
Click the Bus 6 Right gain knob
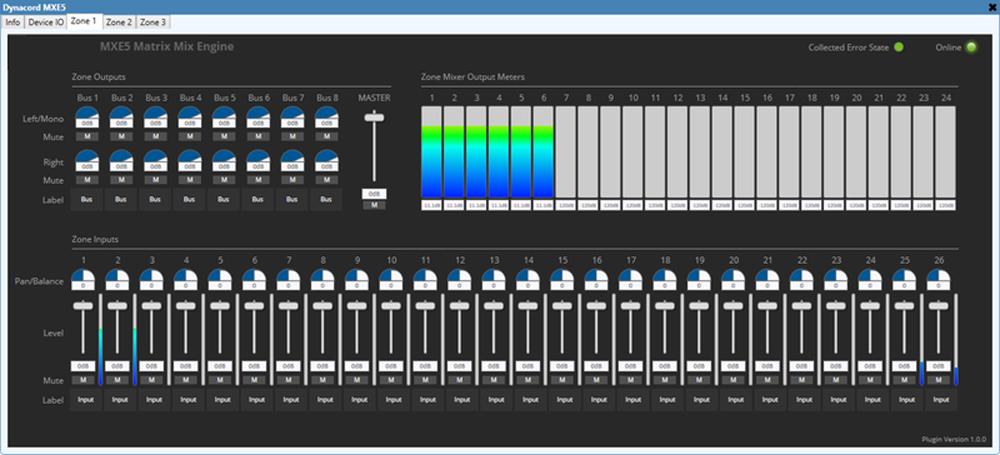[x=258, y=156]
